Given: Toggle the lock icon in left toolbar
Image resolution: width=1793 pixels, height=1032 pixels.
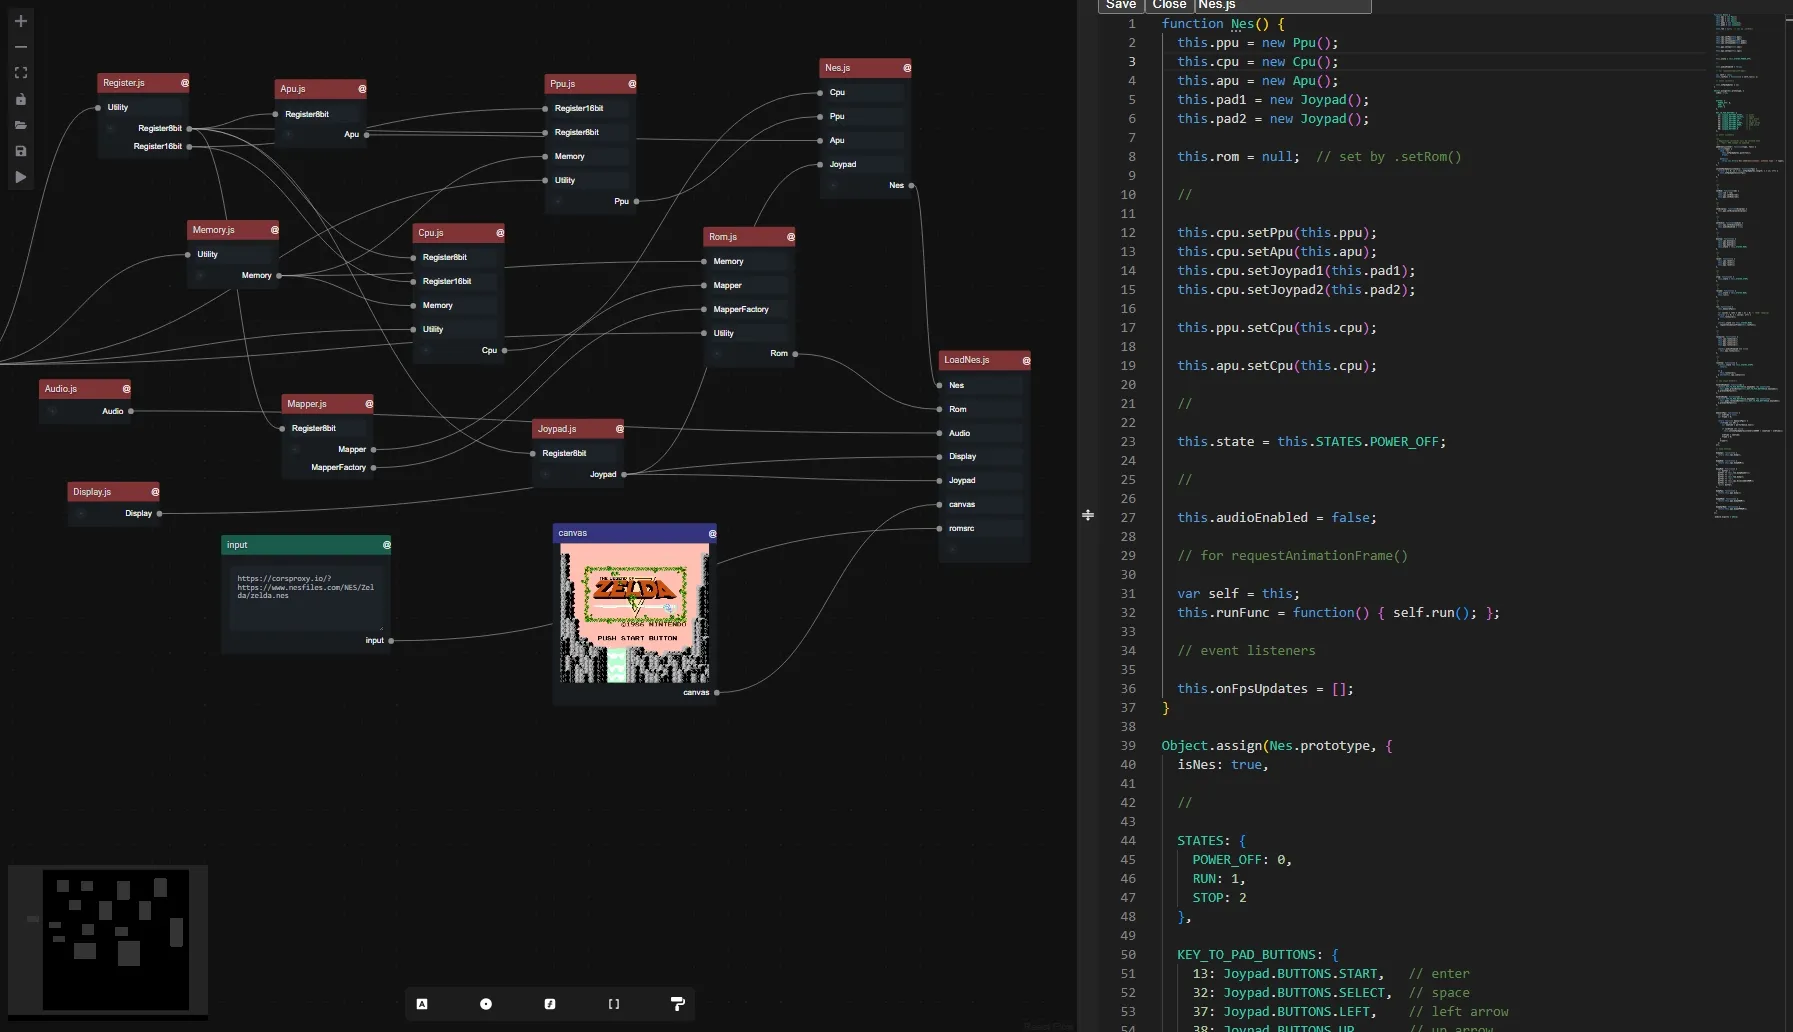Looking at the screenshot, I should (21, 99).
